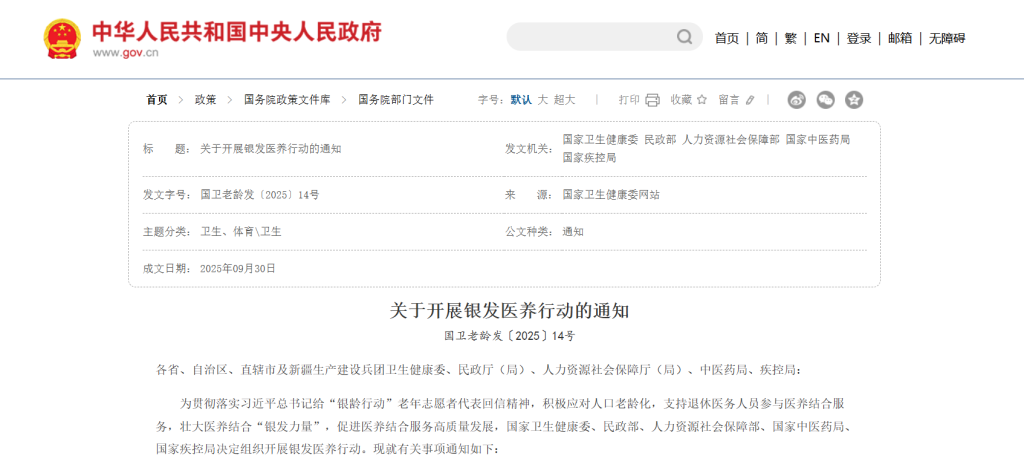Click the printer icon

tap(653, 100)
